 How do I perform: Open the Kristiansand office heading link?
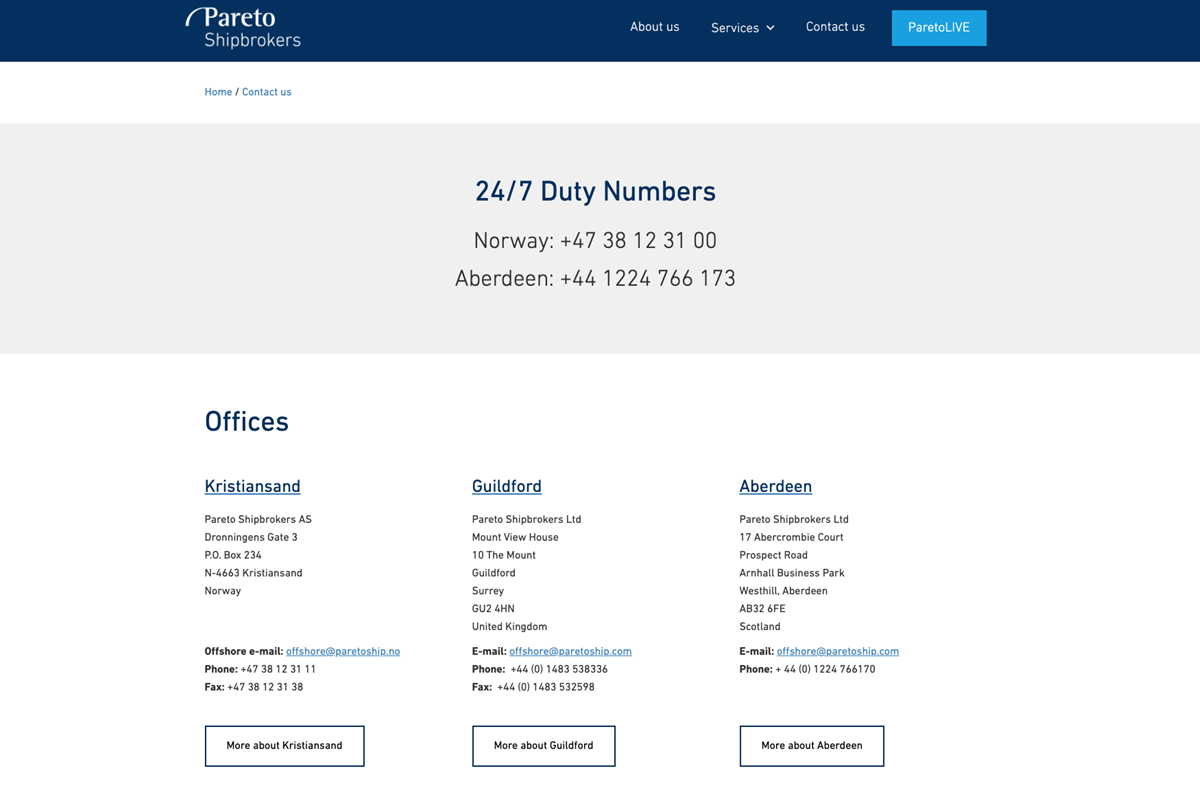[x=252, y=487]
